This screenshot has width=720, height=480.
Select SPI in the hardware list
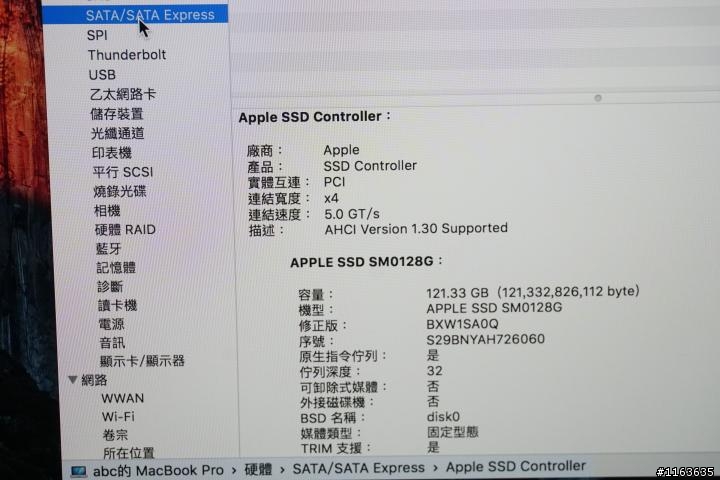(97, 35)
